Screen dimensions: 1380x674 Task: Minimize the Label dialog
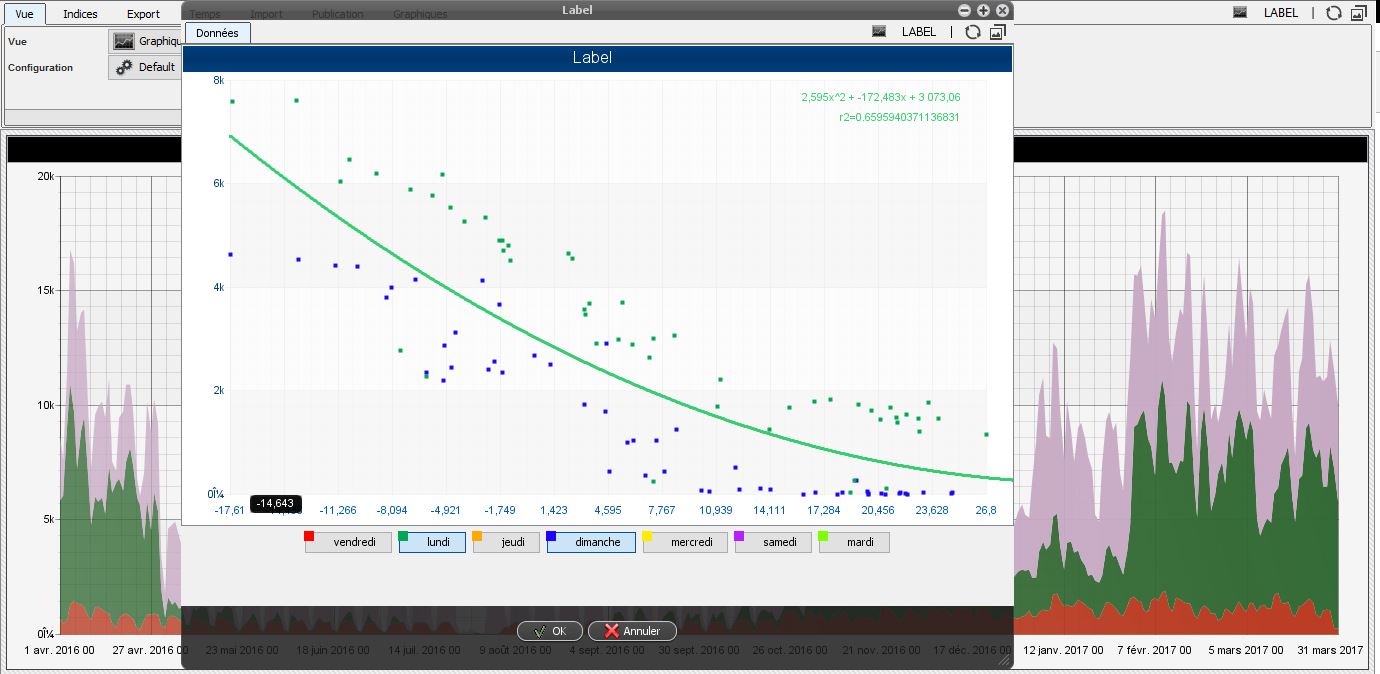(x=965, y=10)
